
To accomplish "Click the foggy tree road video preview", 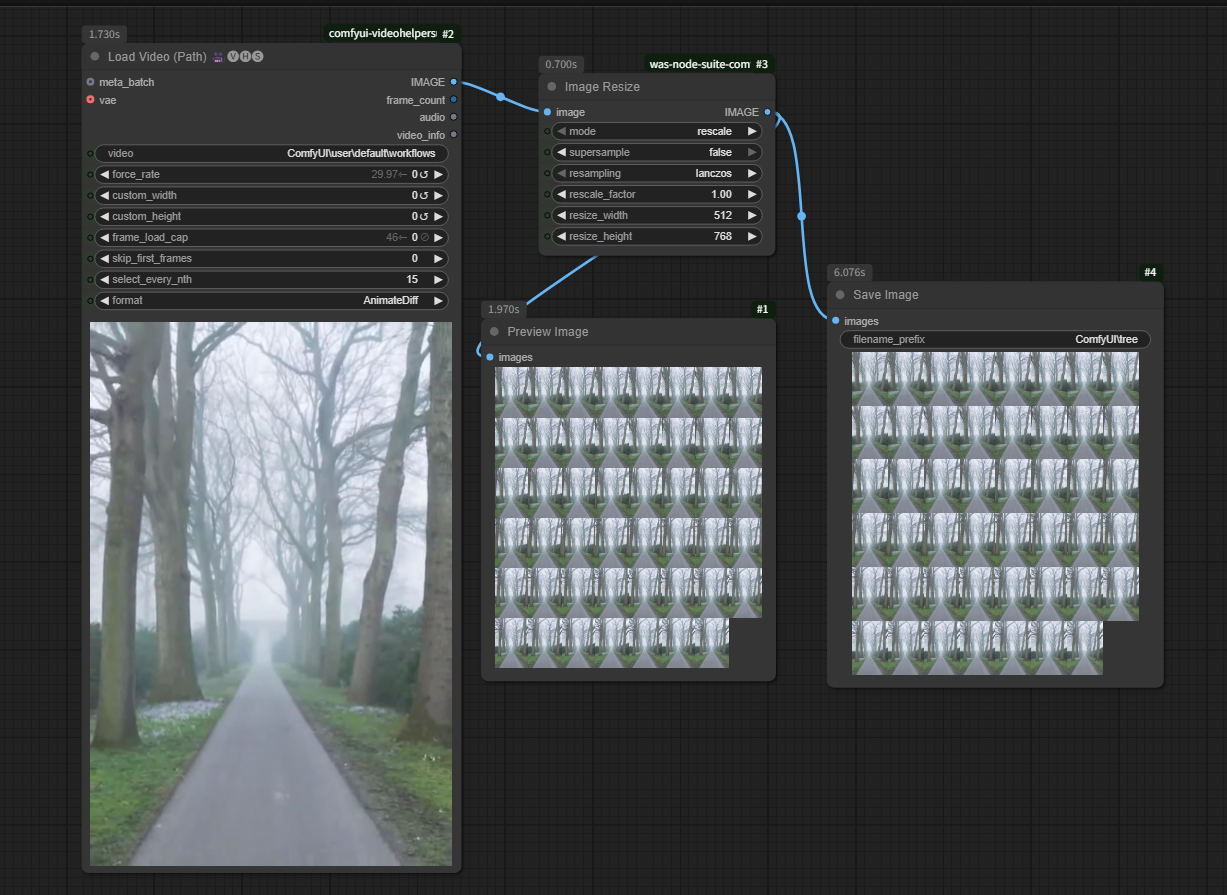I will point(270,593).
